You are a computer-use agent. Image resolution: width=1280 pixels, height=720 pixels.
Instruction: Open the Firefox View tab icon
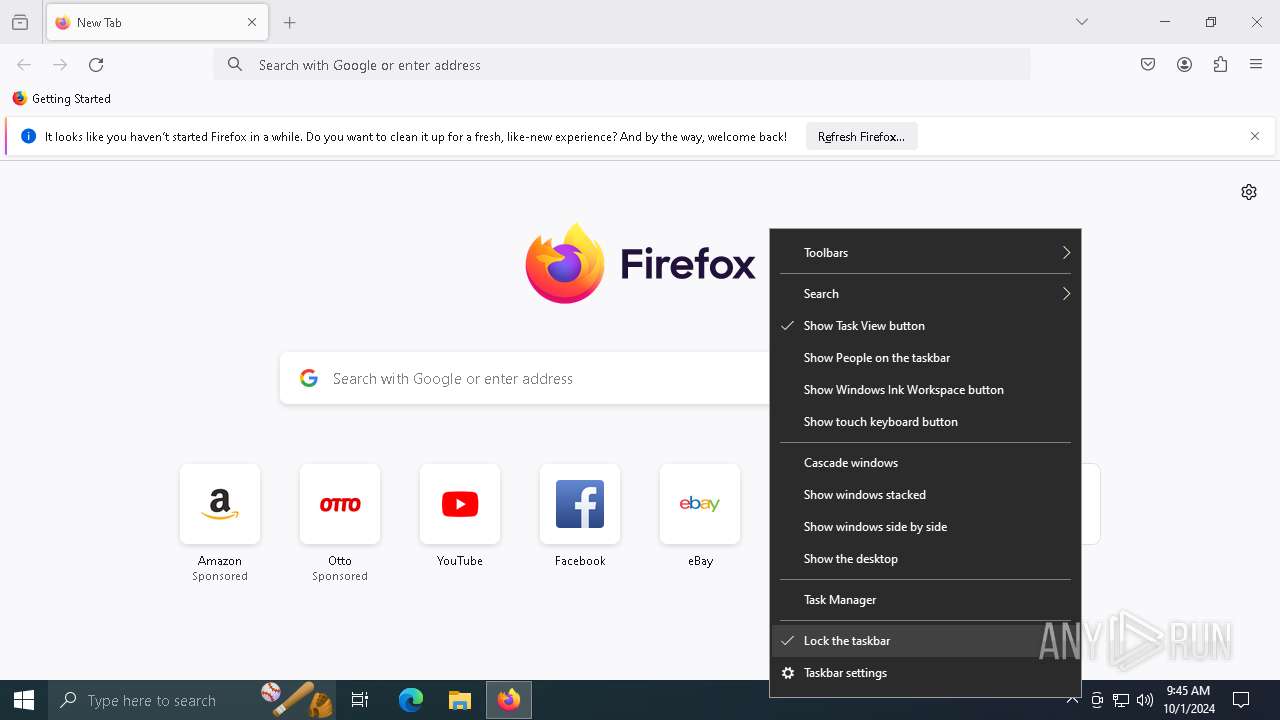[20, 22]
